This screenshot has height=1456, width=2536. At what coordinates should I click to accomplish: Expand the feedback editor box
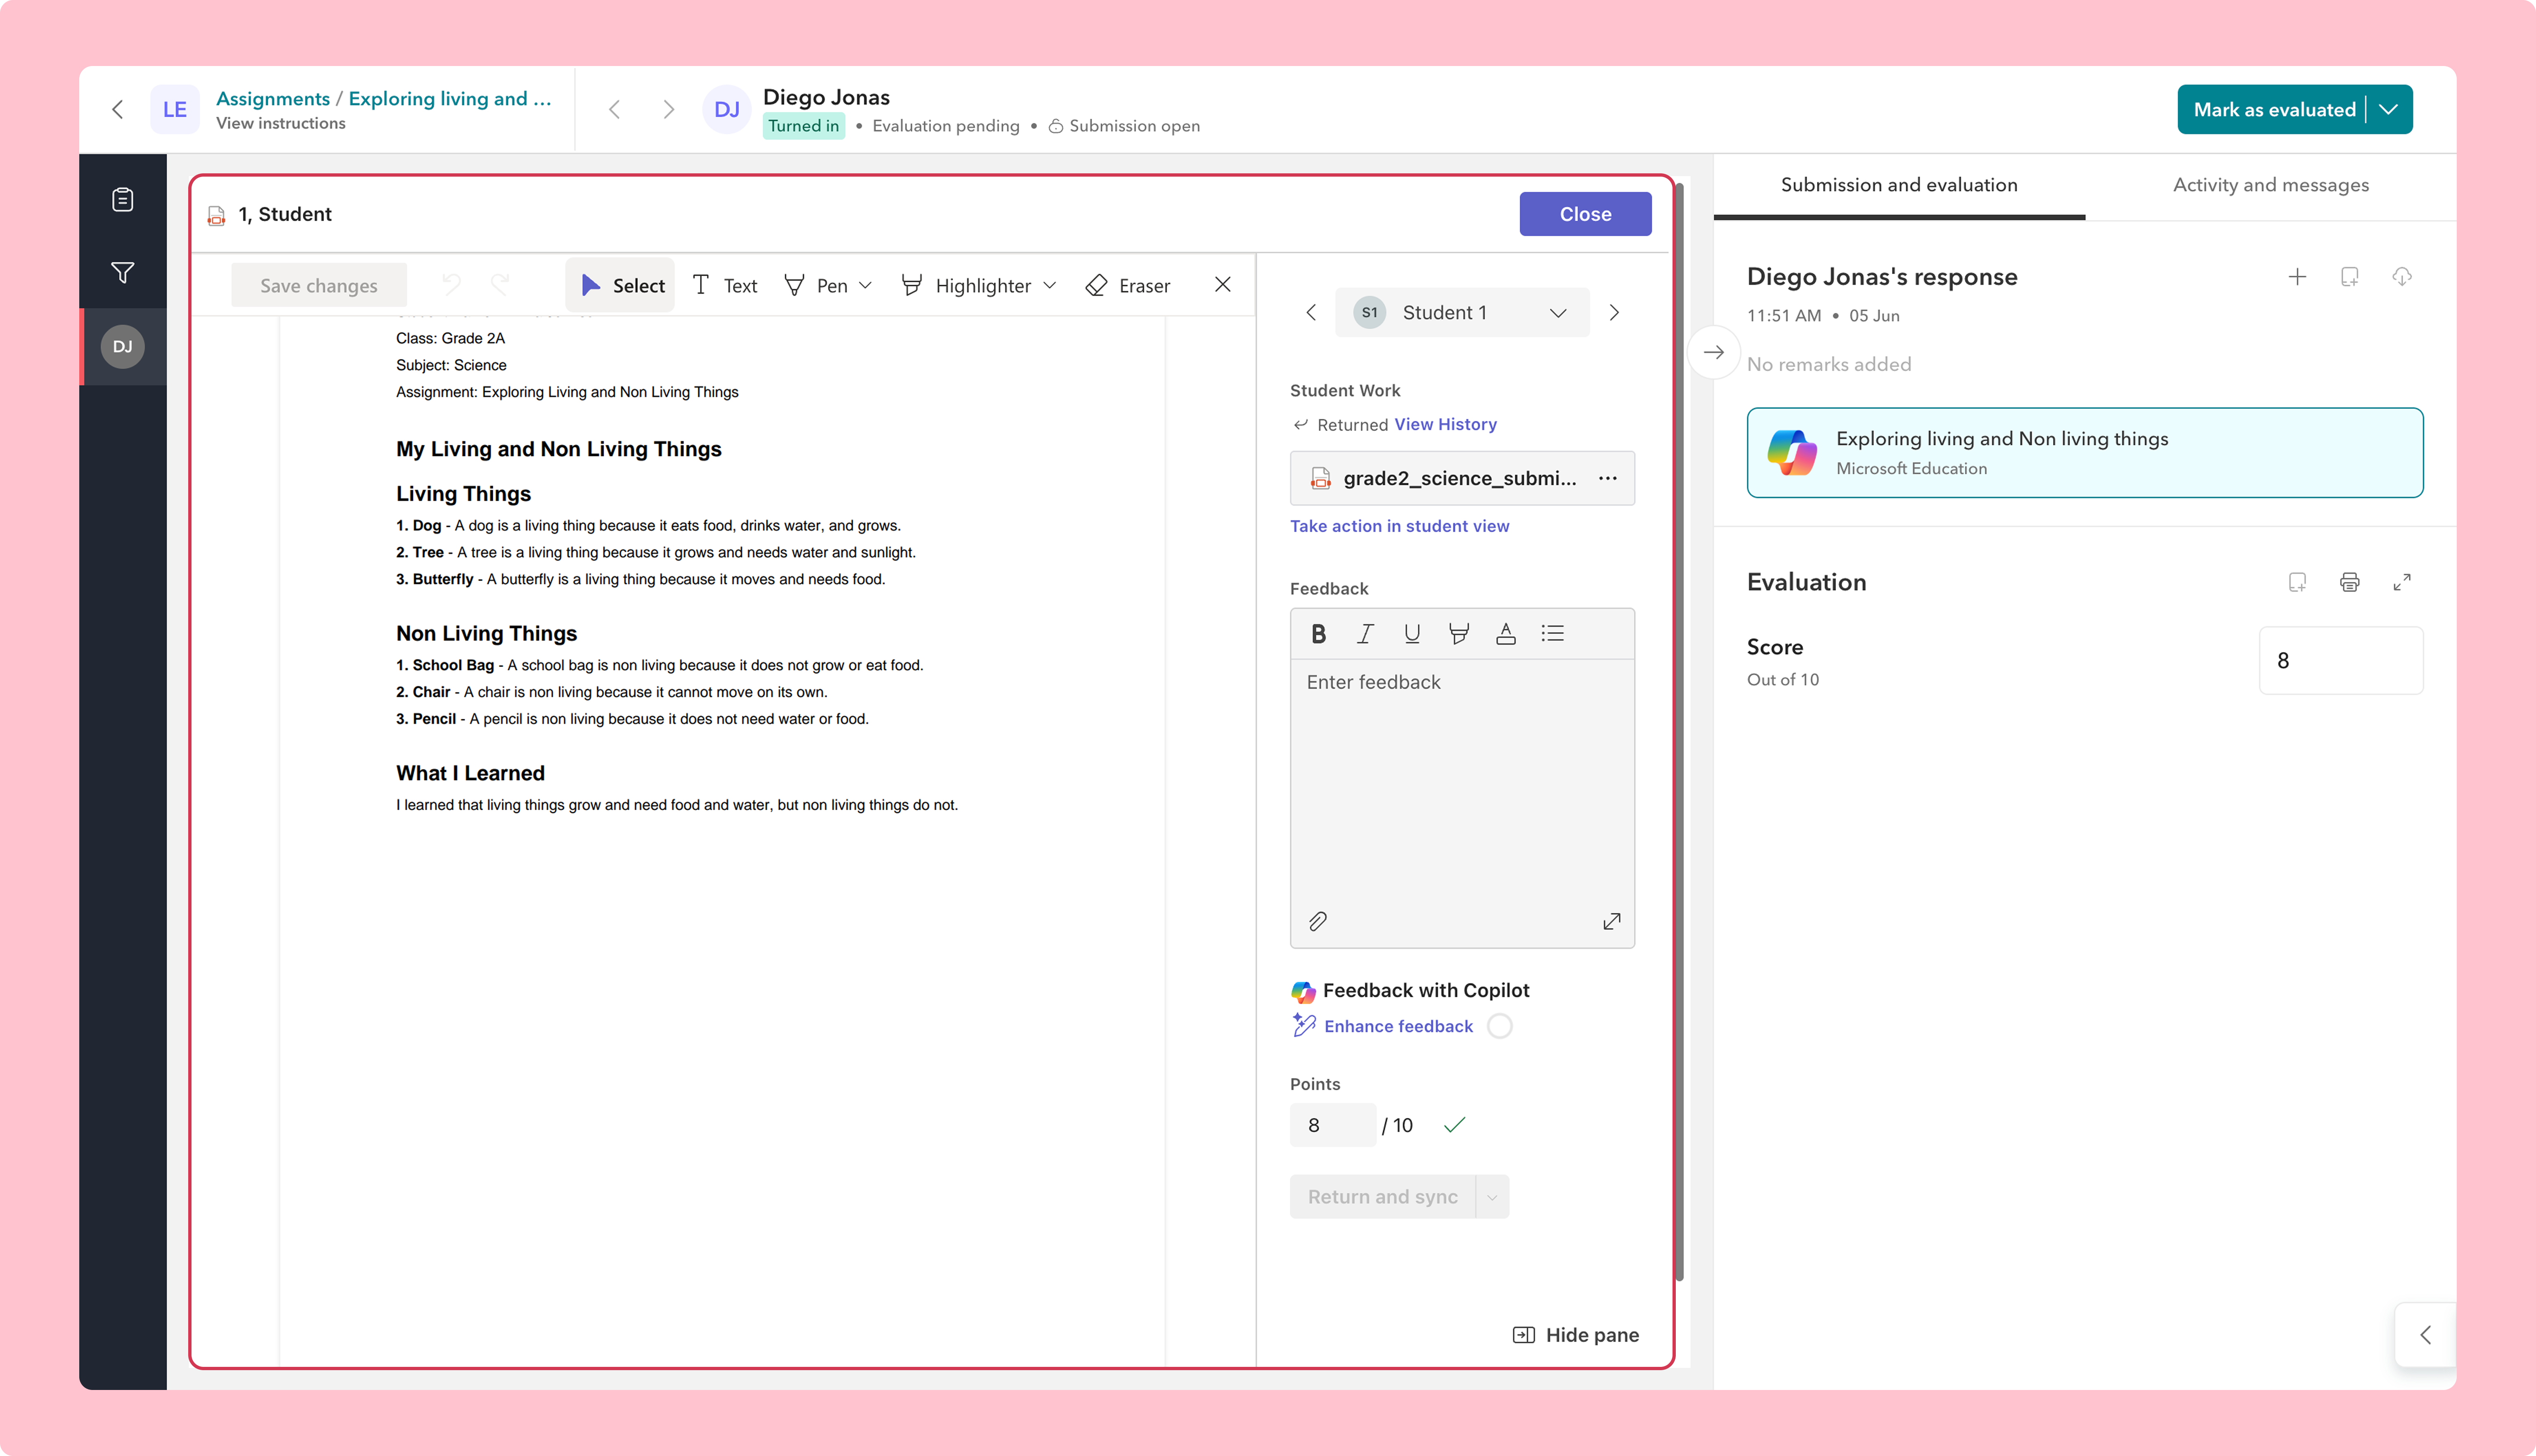click(x=1612, y=921)
